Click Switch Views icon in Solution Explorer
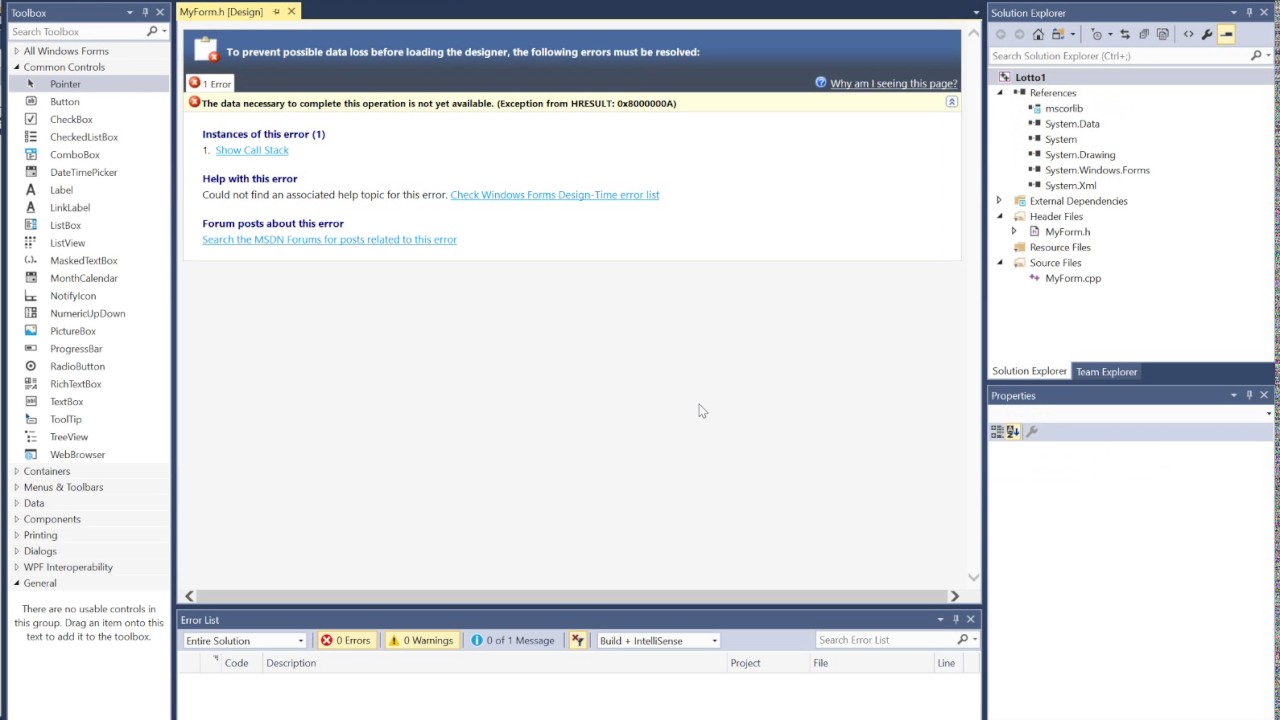 [1058, 34]
